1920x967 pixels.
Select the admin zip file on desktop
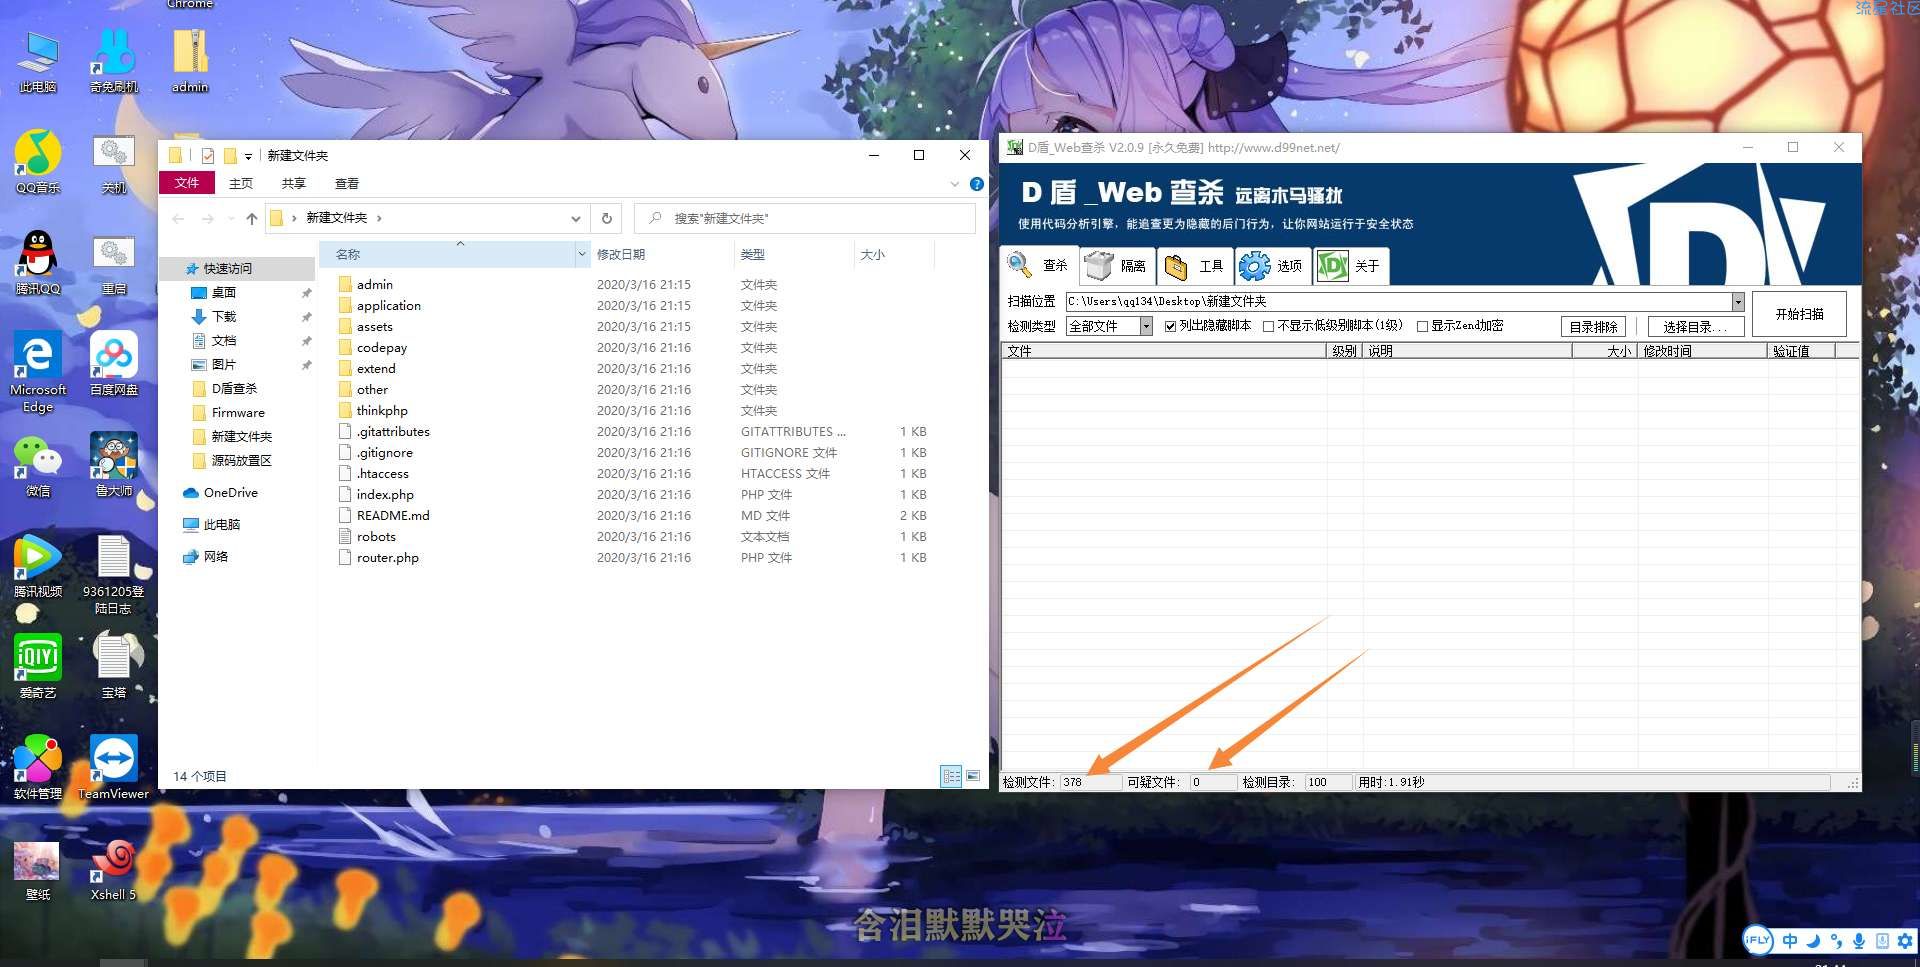[x=190, y=60]
